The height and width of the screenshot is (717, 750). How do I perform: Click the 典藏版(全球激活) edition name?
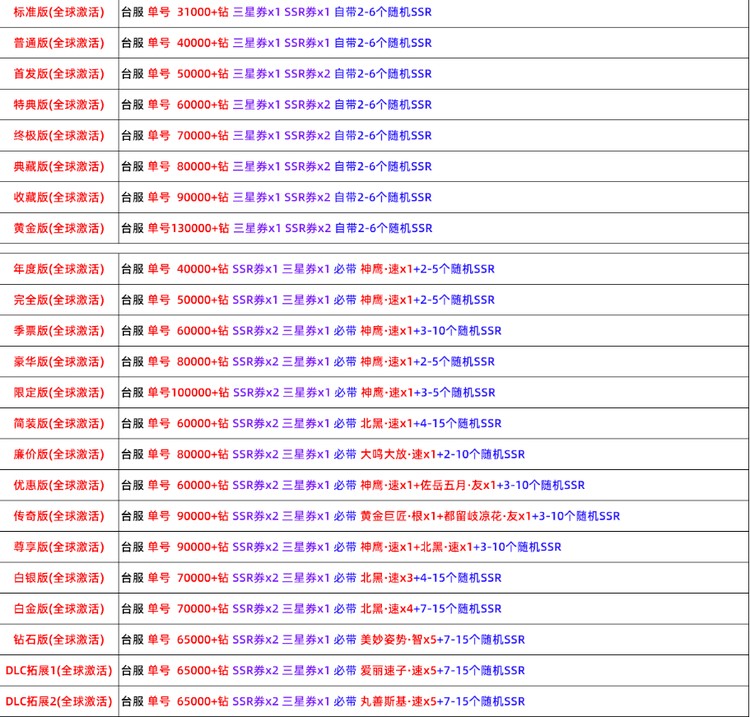coord(58,167)
